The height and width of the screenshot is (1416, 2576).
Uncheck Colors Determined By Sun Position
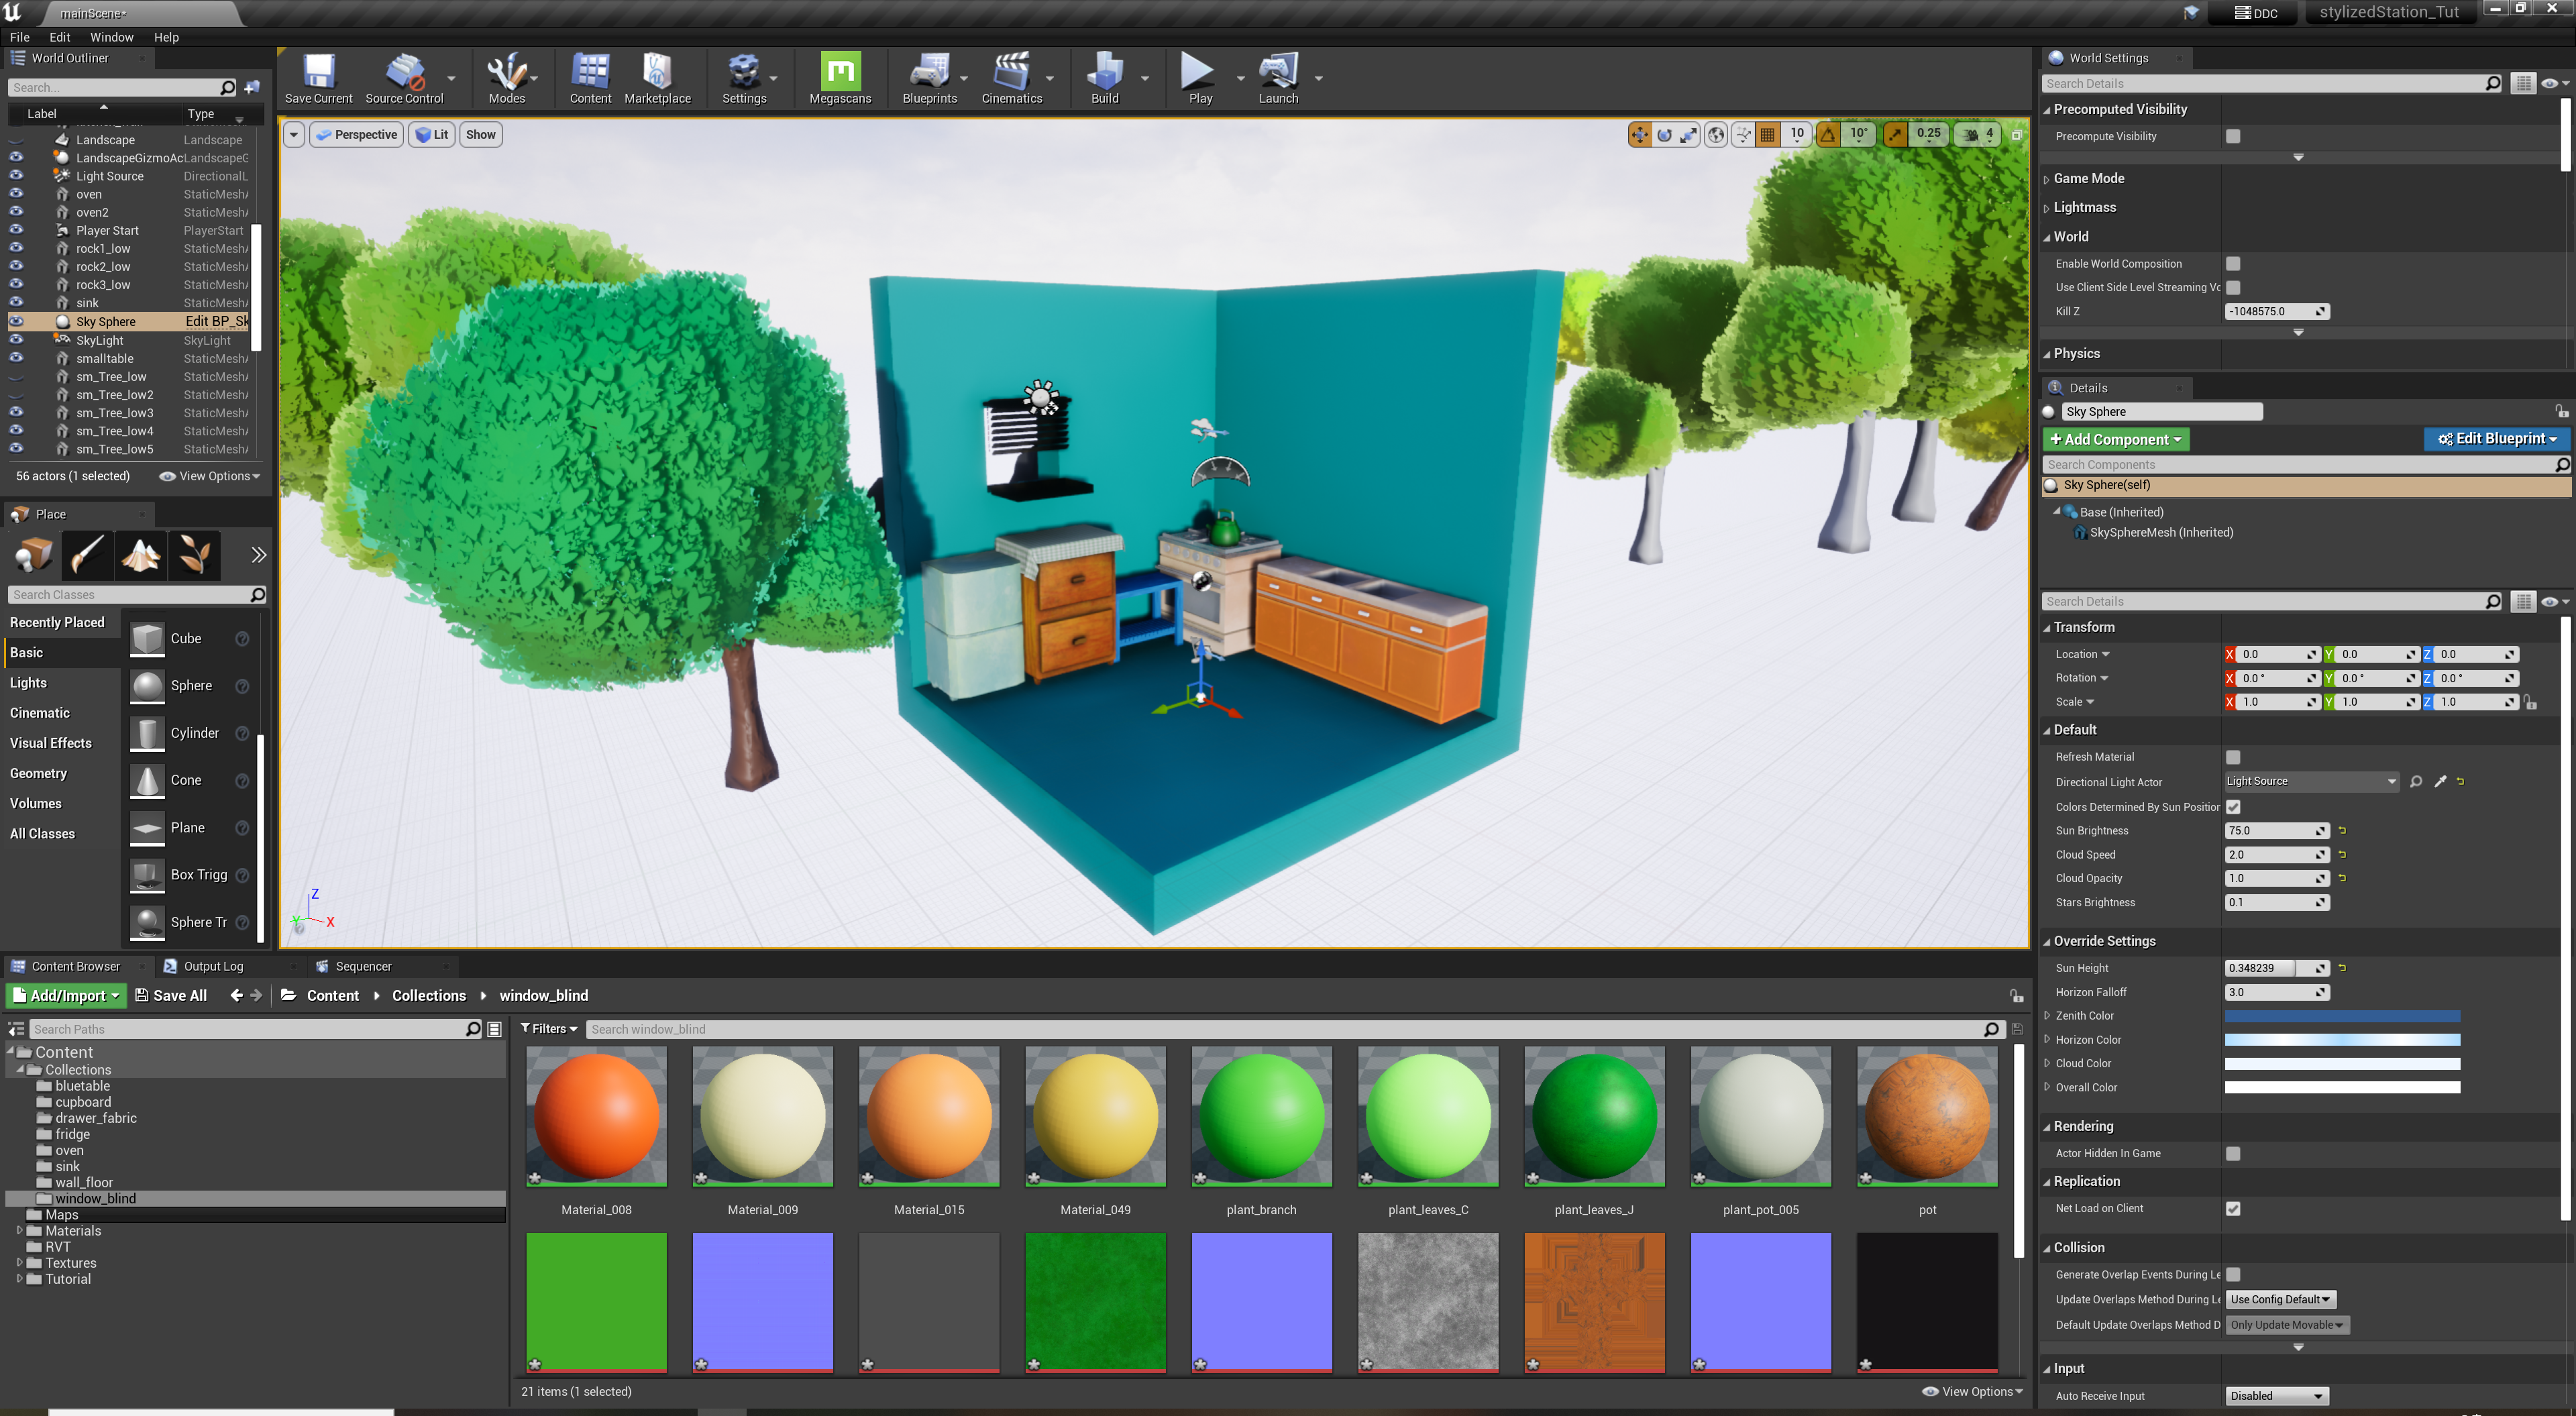click(x=2232, y=806)
